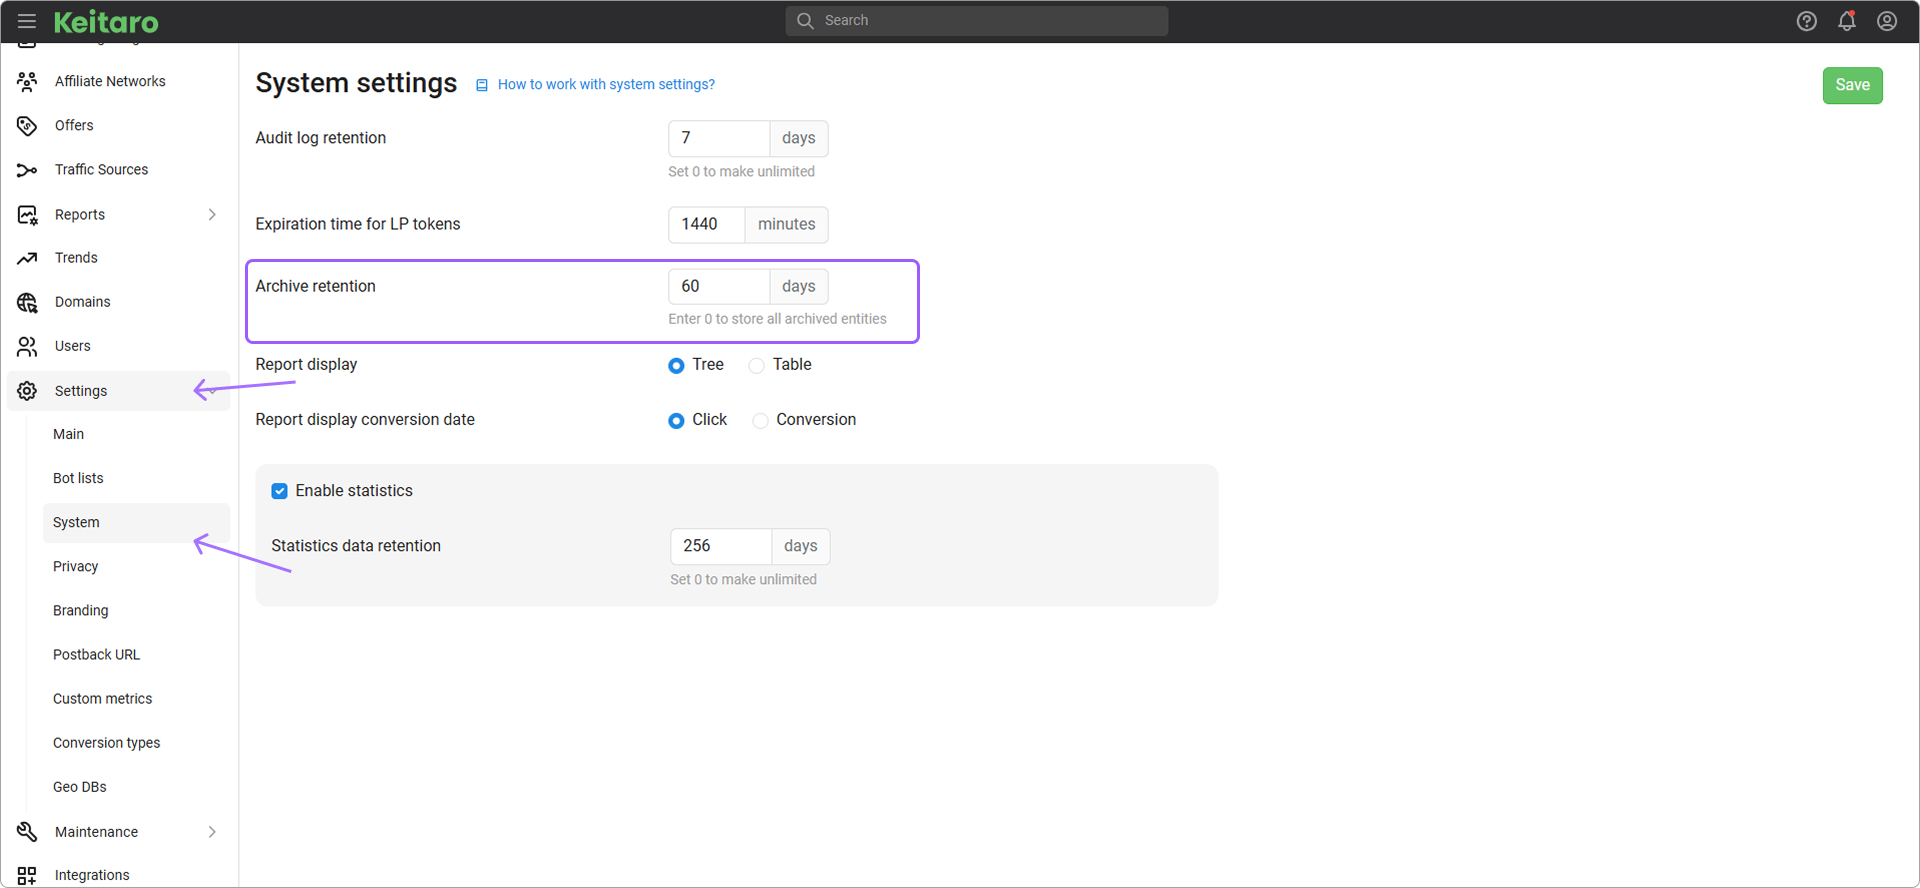This screenshot has width=1920, height=888.
Task: Open the help question mark icon
Action: click(x=1806, y=21)
